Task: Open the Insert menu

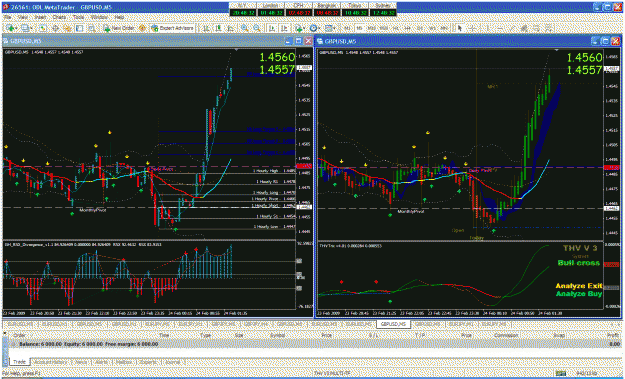Action: (40, 18)
